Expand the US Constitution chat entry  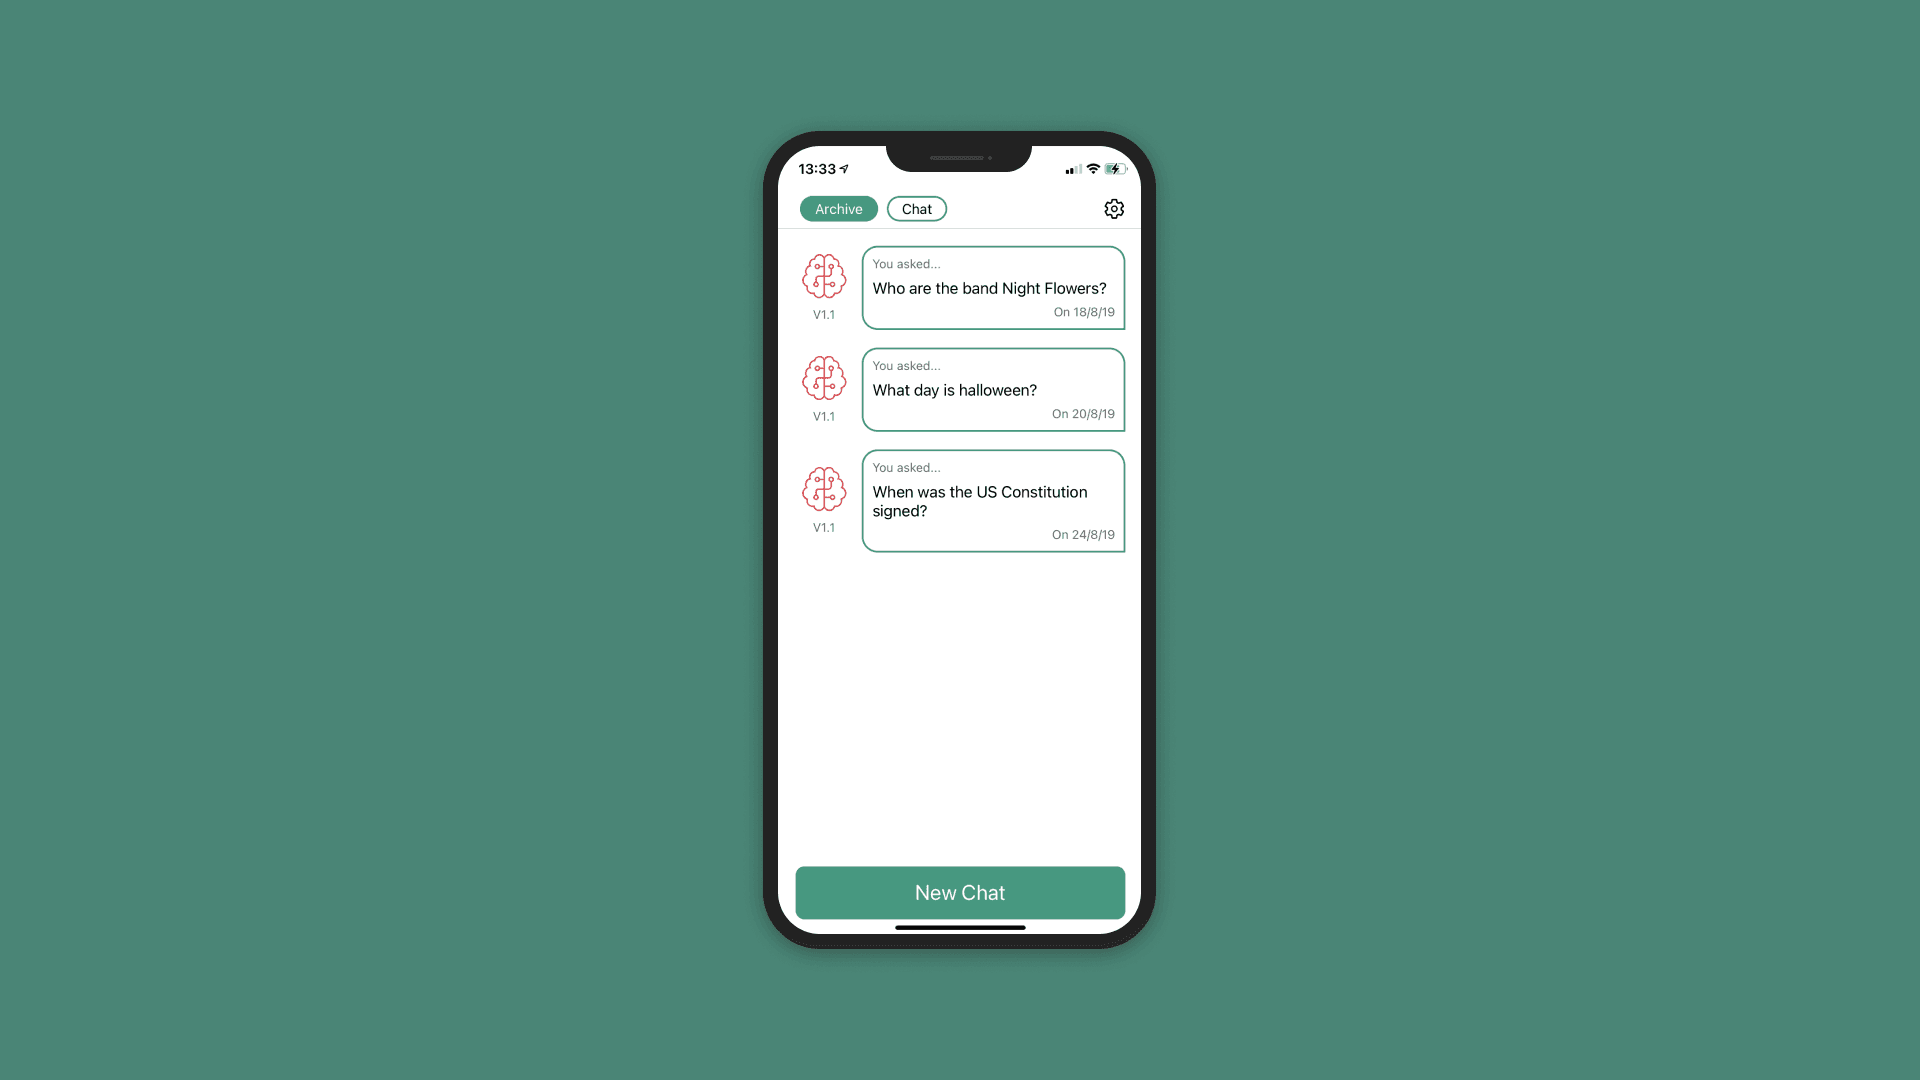coord(992,500)
